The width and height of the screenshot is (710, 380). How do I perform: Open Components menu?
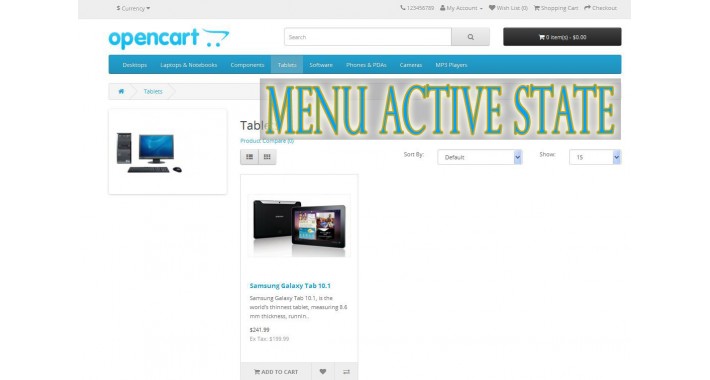247,65
